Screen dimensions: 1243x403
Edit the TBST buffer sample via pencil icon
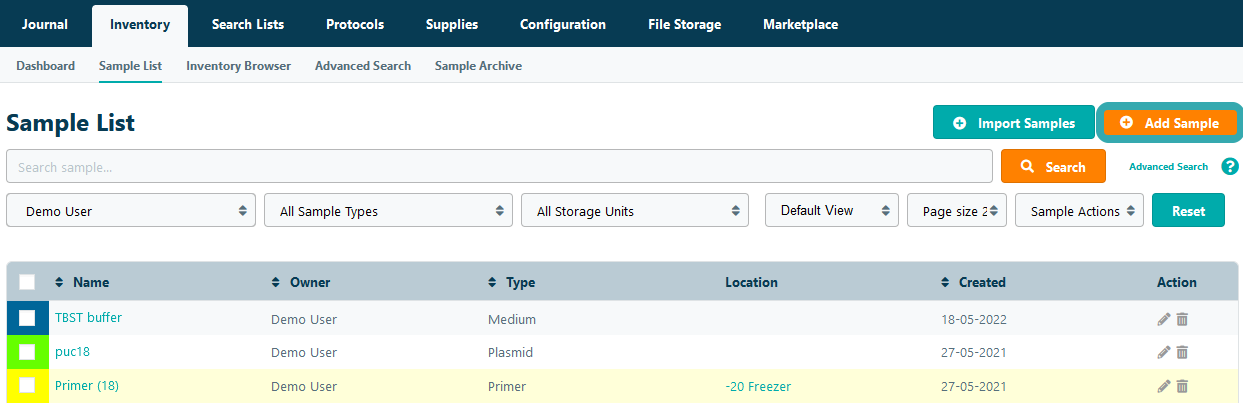[x=1163, y=319]
